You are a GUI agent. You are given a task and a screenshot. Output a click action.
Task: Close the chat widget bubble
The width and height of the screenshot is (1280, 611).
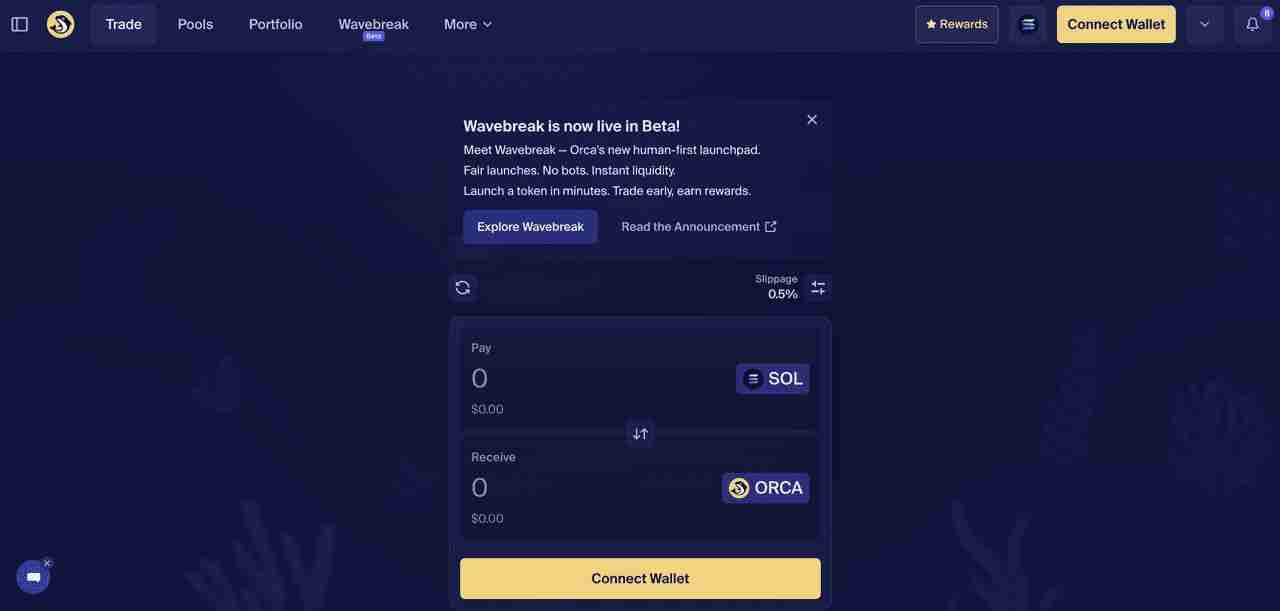pyautogui.click(x=47, y=563)
